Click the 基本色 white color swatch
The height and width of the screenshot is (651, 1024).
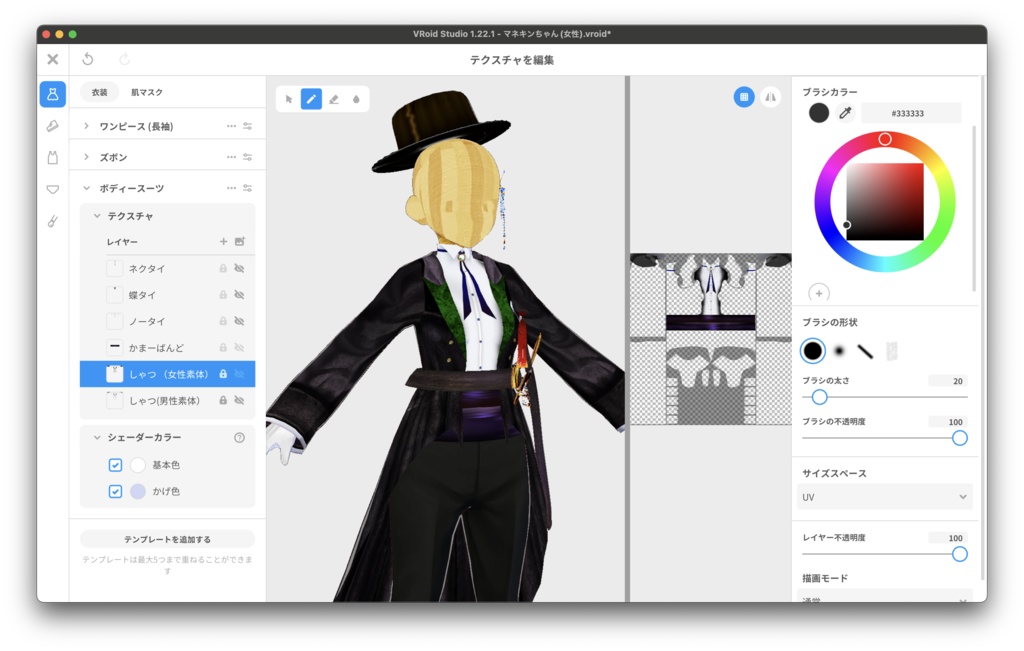138,465
